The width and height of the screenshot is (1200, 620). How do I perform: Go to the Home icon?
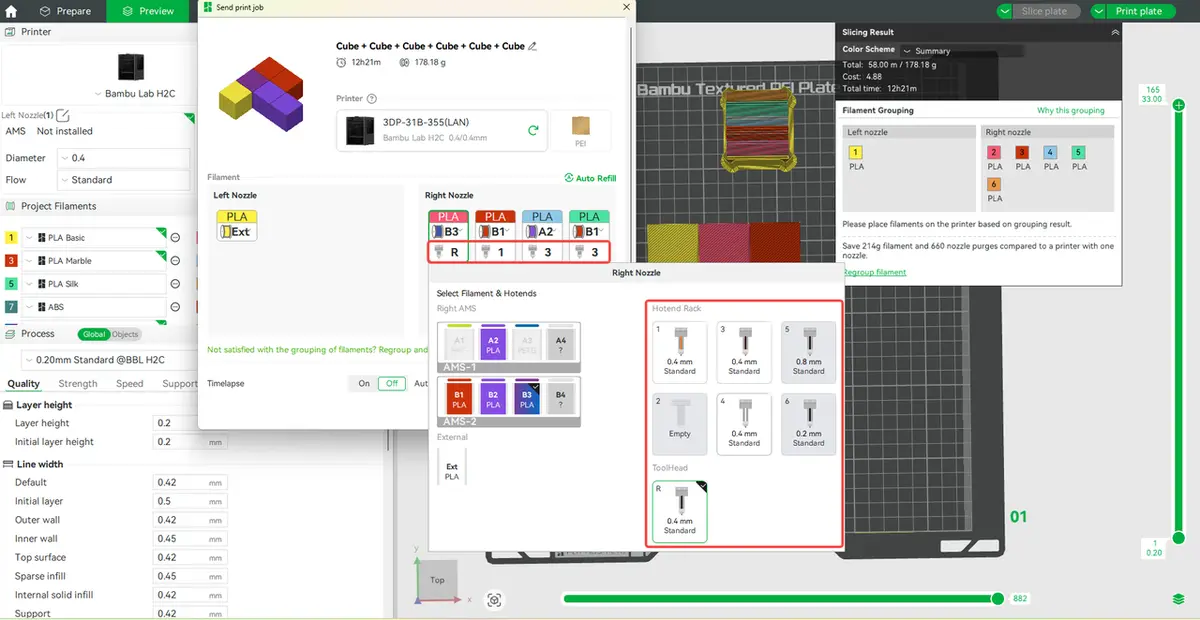[11, 11]
